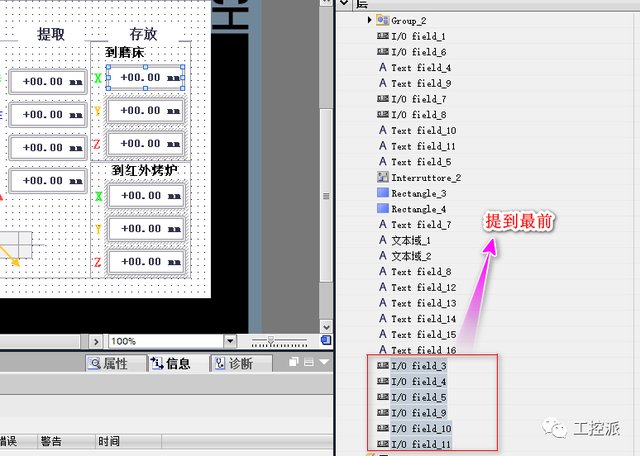Select I/O field_1 in layer list
This screenshot has height=456, width=640.
(x=418, y=36)
